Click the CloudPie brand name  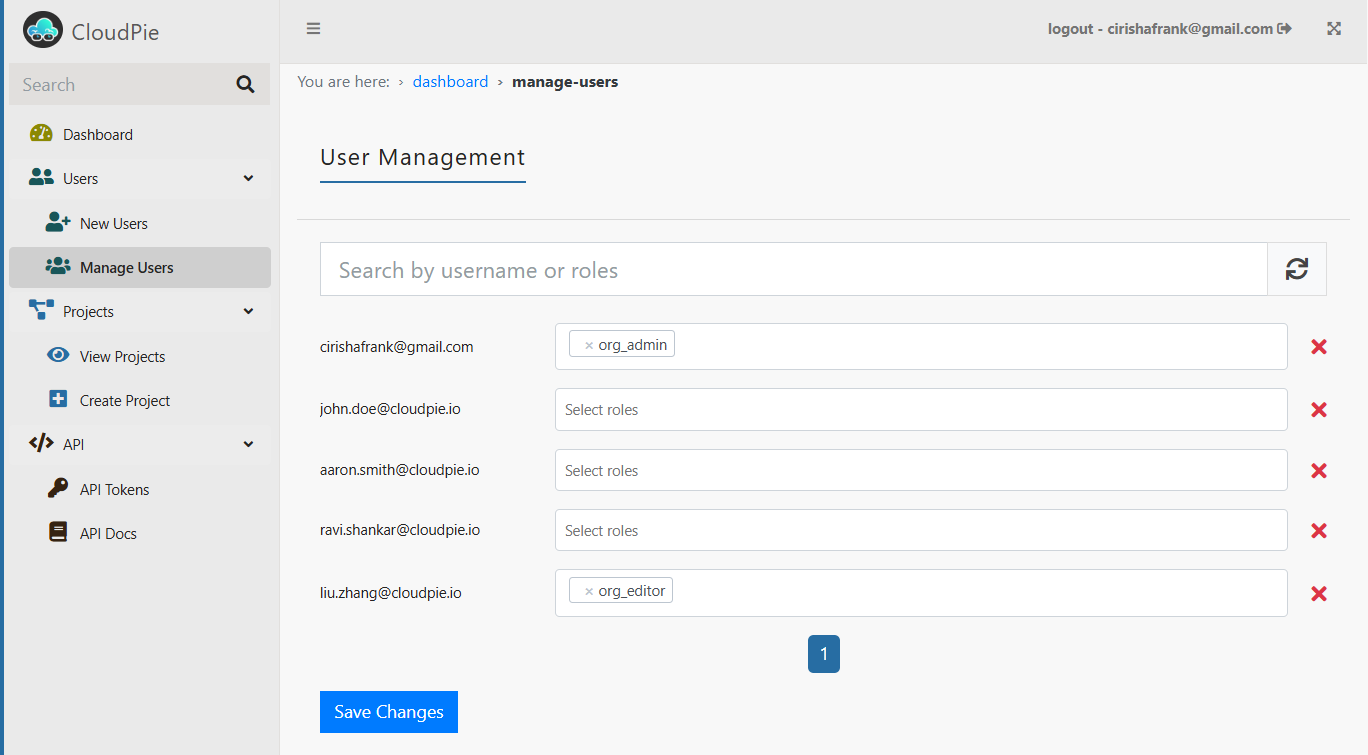[x=115, y=32]
